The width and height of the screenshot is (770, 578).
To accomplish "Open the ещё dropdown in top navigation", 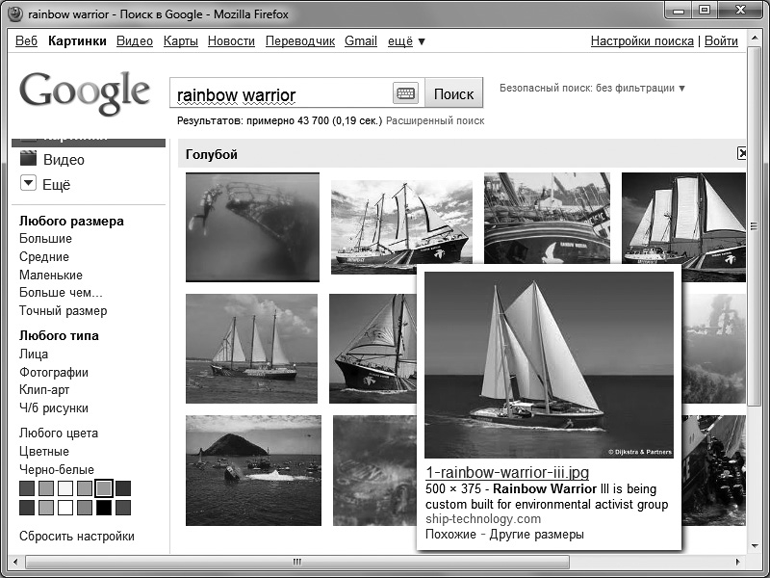I will pos(407,41).
